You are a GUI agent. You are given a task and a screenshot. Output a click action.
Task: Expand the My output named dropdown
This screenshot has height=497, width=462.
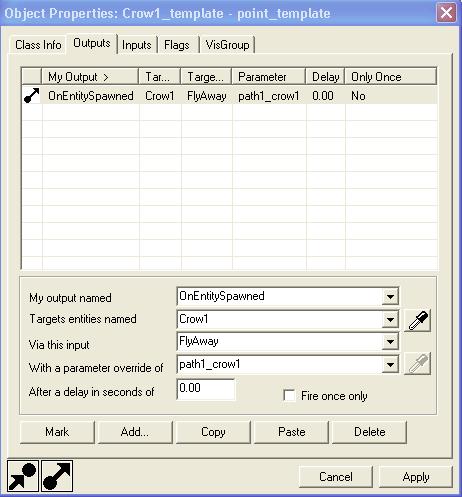click(390, 296)
